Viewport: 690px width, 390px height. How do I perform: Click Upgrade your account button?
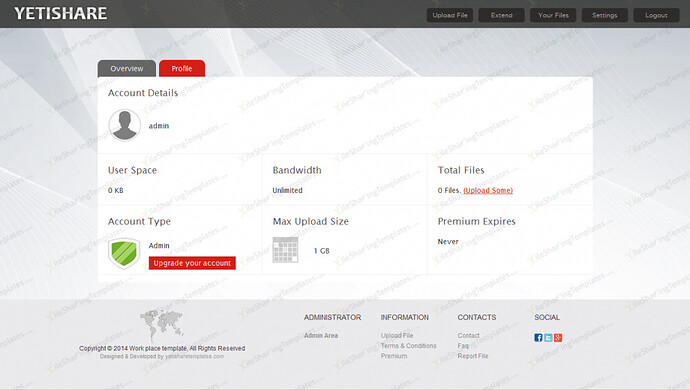(x=192, y=263)
